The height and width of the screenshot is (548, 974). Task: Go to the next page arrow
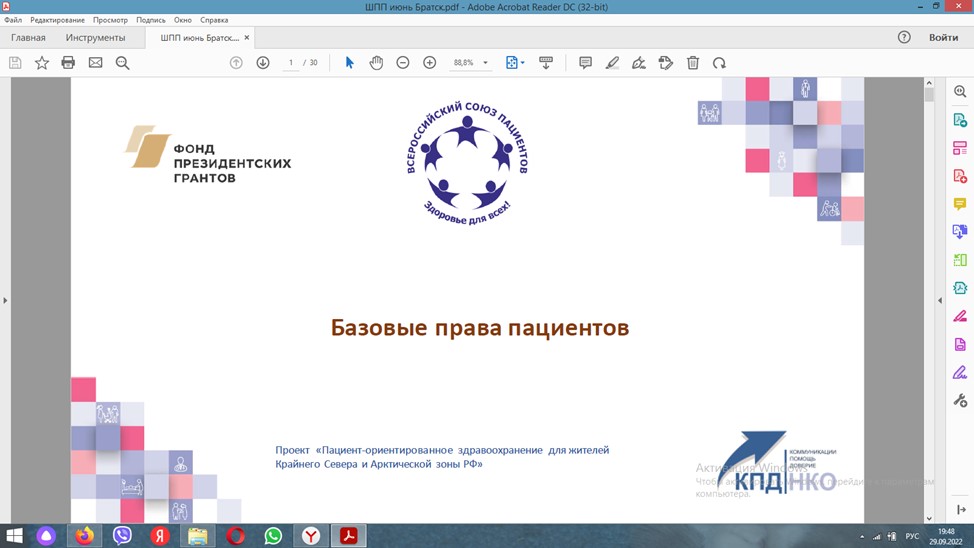coord(263,63)
